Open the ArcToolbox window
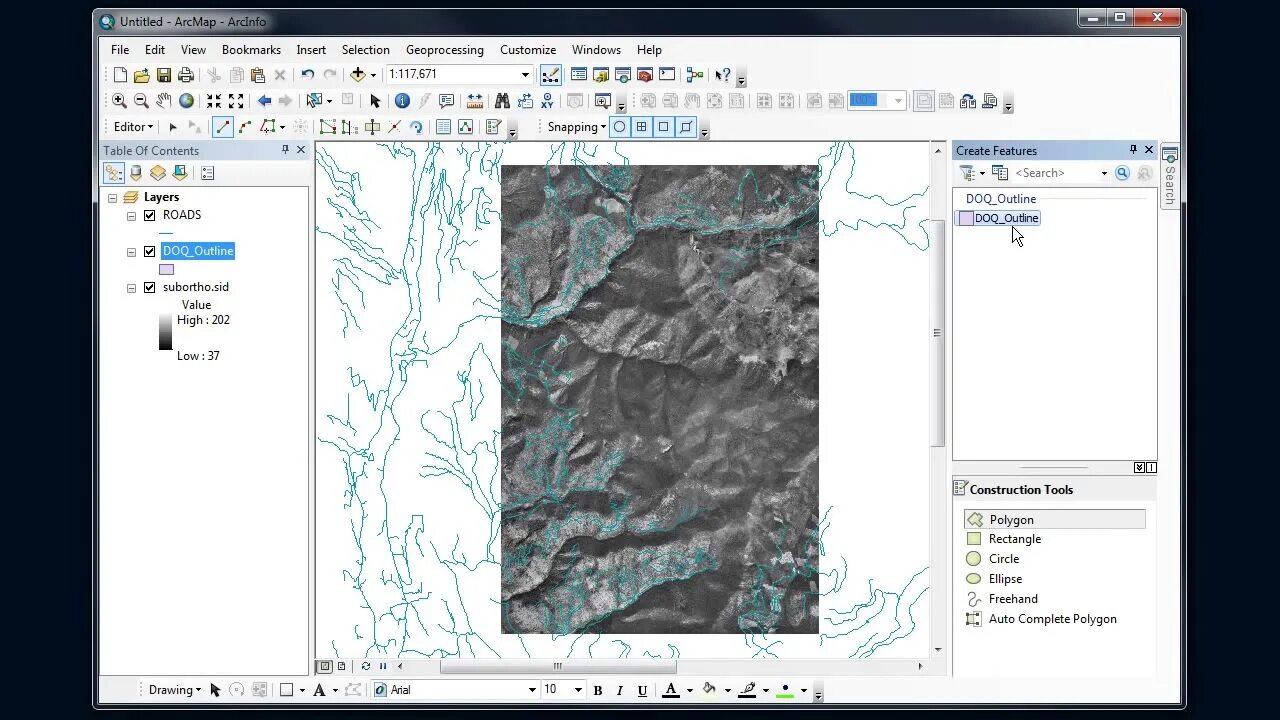1280x720 pixels. click(645, 75)
